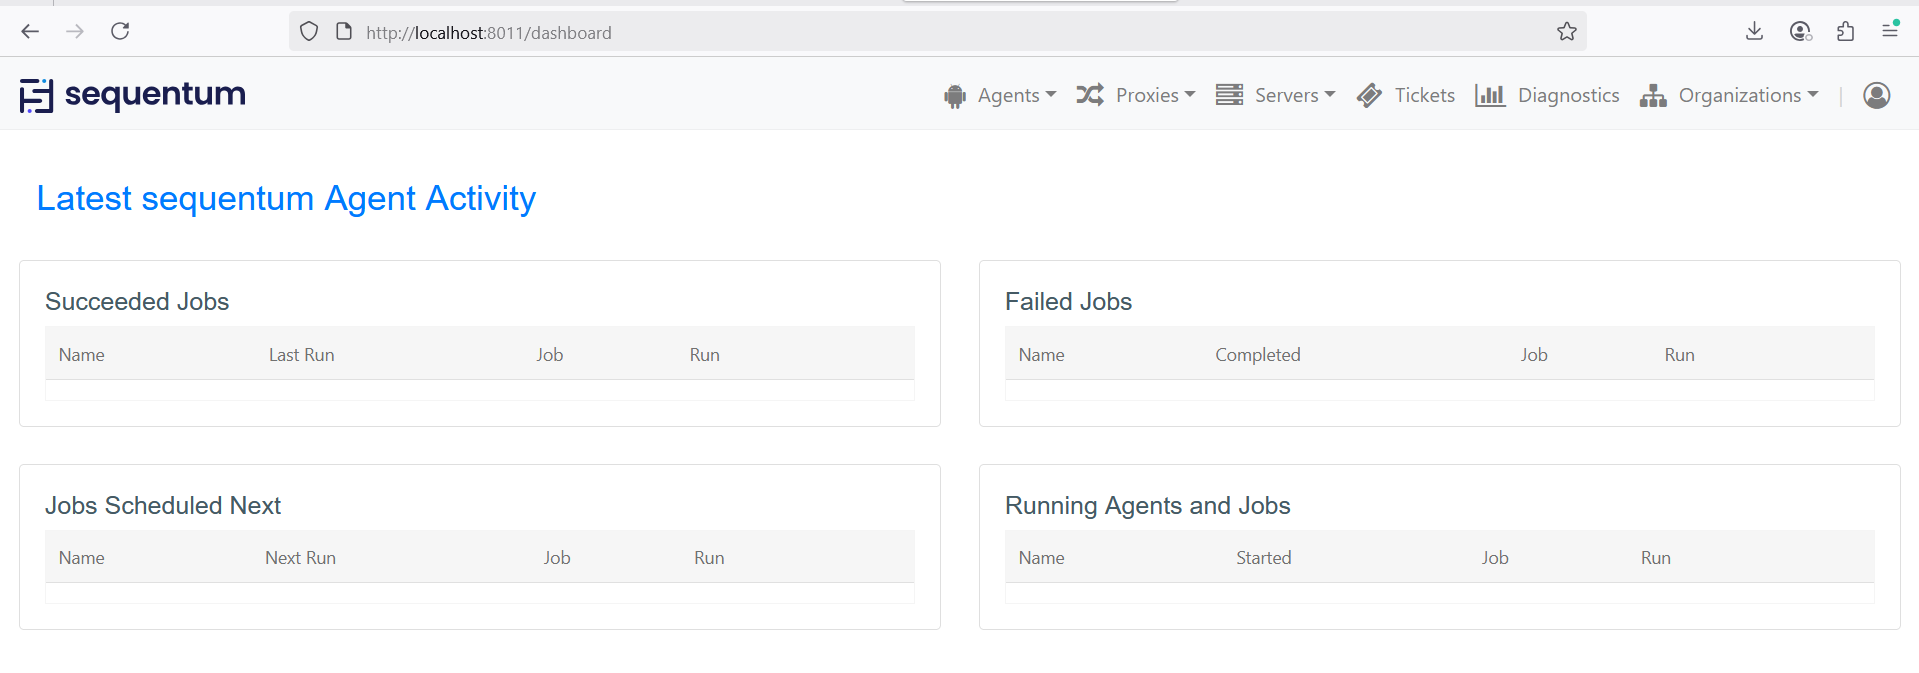Screen dimensions: 1919x673
Task: Click Latest sequentum Agent Activity heading
Action: (286, 198)
